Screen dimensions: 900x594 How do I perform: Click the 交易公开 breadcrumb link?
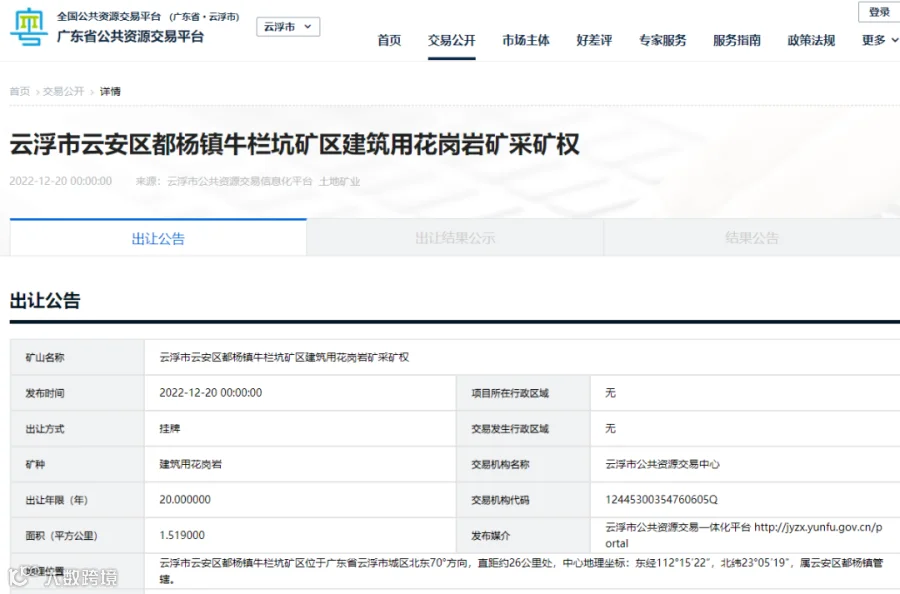pos(64,91)
